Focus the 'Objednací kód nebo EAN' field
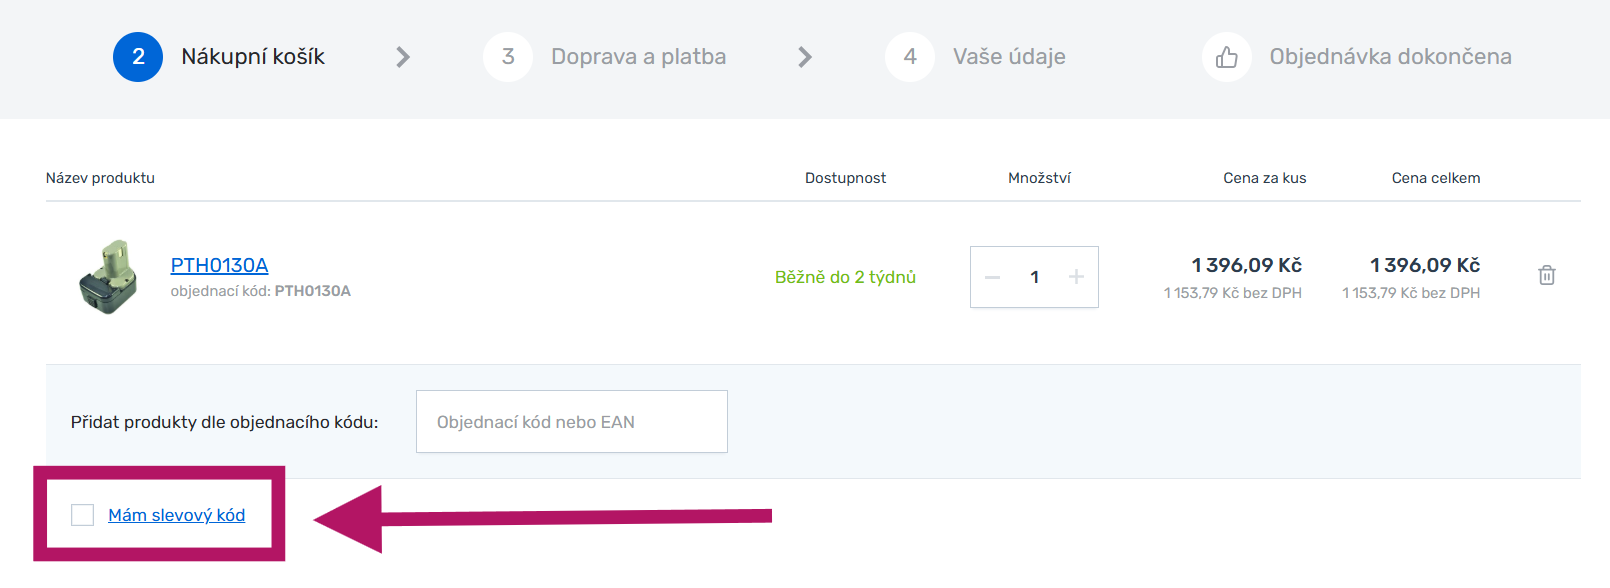1610x588 pixels. click(571, 422)
